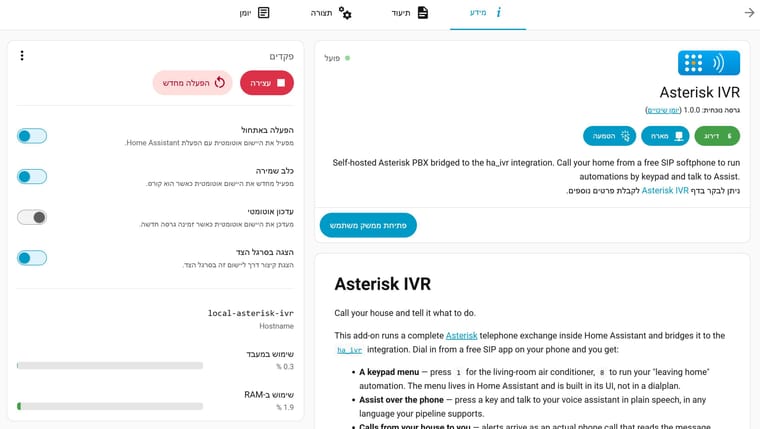Stop the add-on with the עצירה button
The width and height of the screenshot is (760, 429).
267,83
